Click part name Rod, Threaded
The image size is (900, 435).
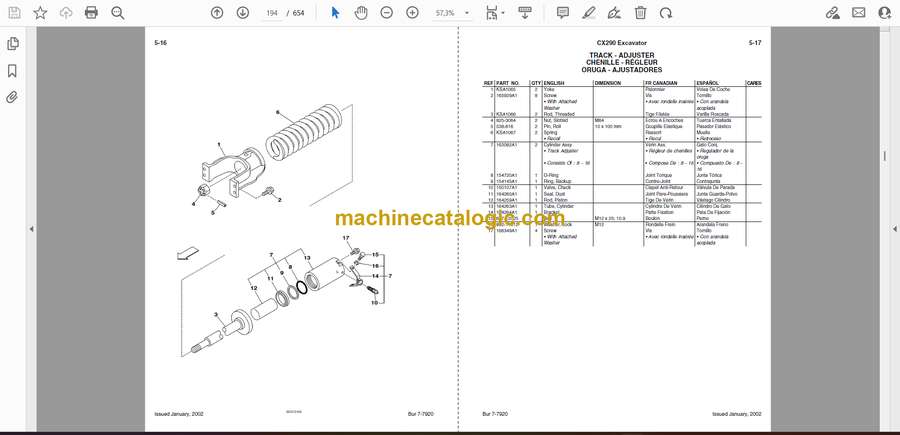click(559, 114)
